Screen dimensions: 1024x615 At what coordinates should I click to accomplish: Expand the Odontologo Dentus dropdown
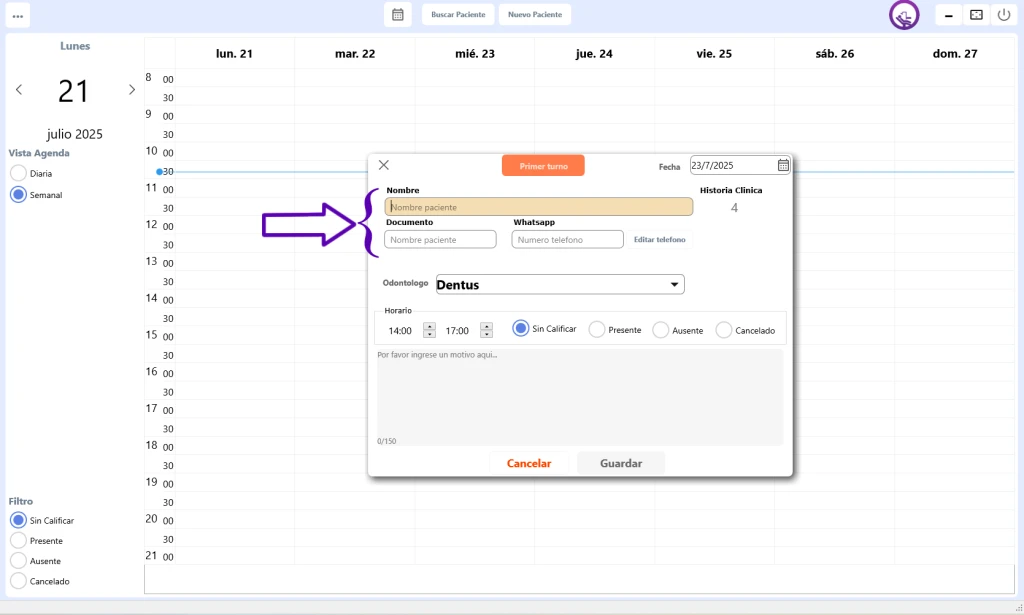674,285
